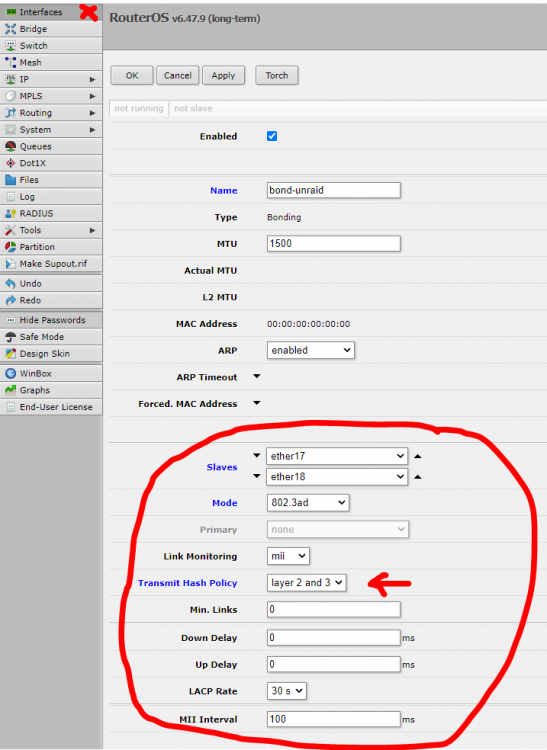Click the End-User License icon
This screenshot has width=547, height=750.
tap(11, 407)
